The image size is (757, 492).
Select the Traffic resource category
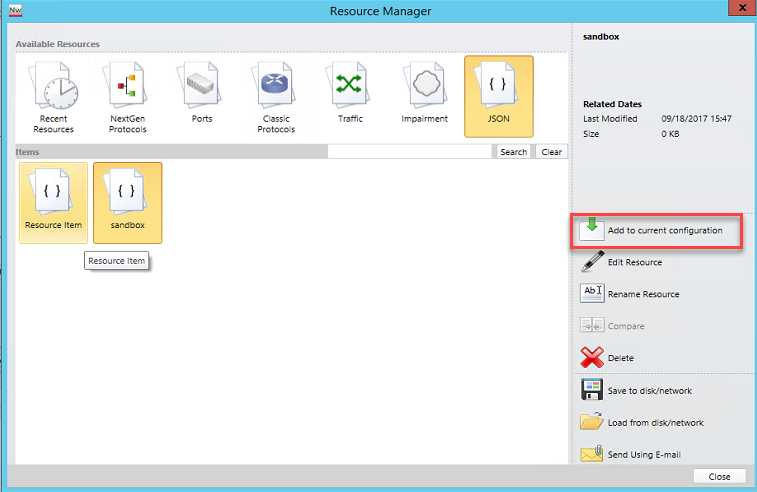pyautogui.click(x=350, y=96)
